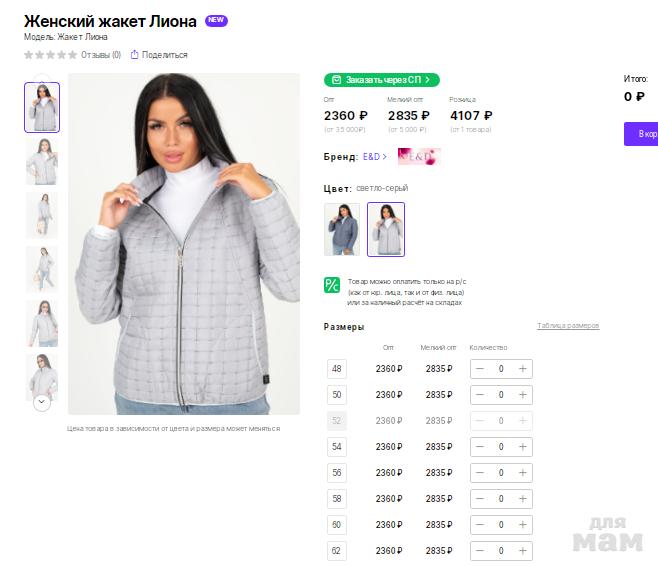Click the plus icon for size 62
This screenshot has height=566, width=658.
coord(522,551)
